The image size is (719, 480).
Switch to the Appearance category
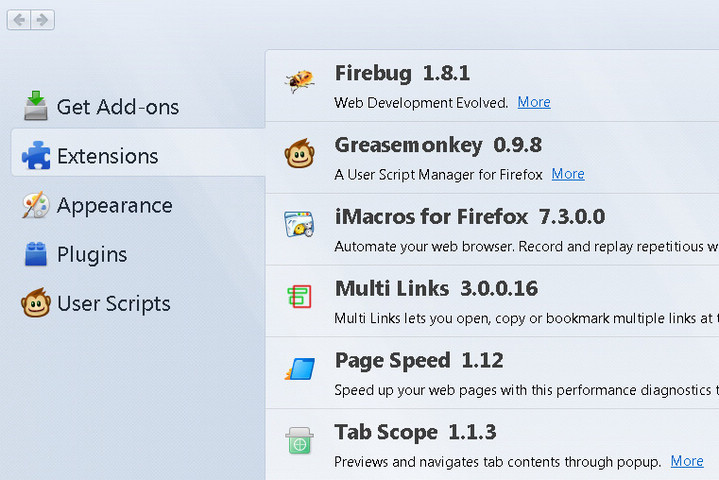(x=114, y=205)
